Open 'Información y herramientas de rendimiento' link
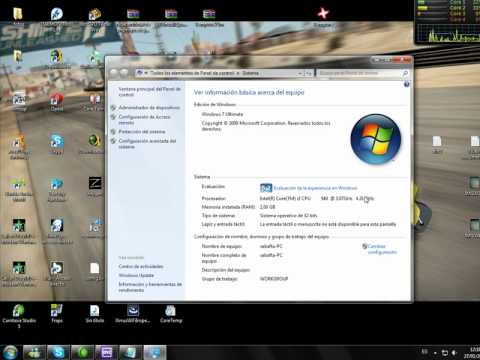The height and width of the screenshot is (360, 480). pos(150,287)
